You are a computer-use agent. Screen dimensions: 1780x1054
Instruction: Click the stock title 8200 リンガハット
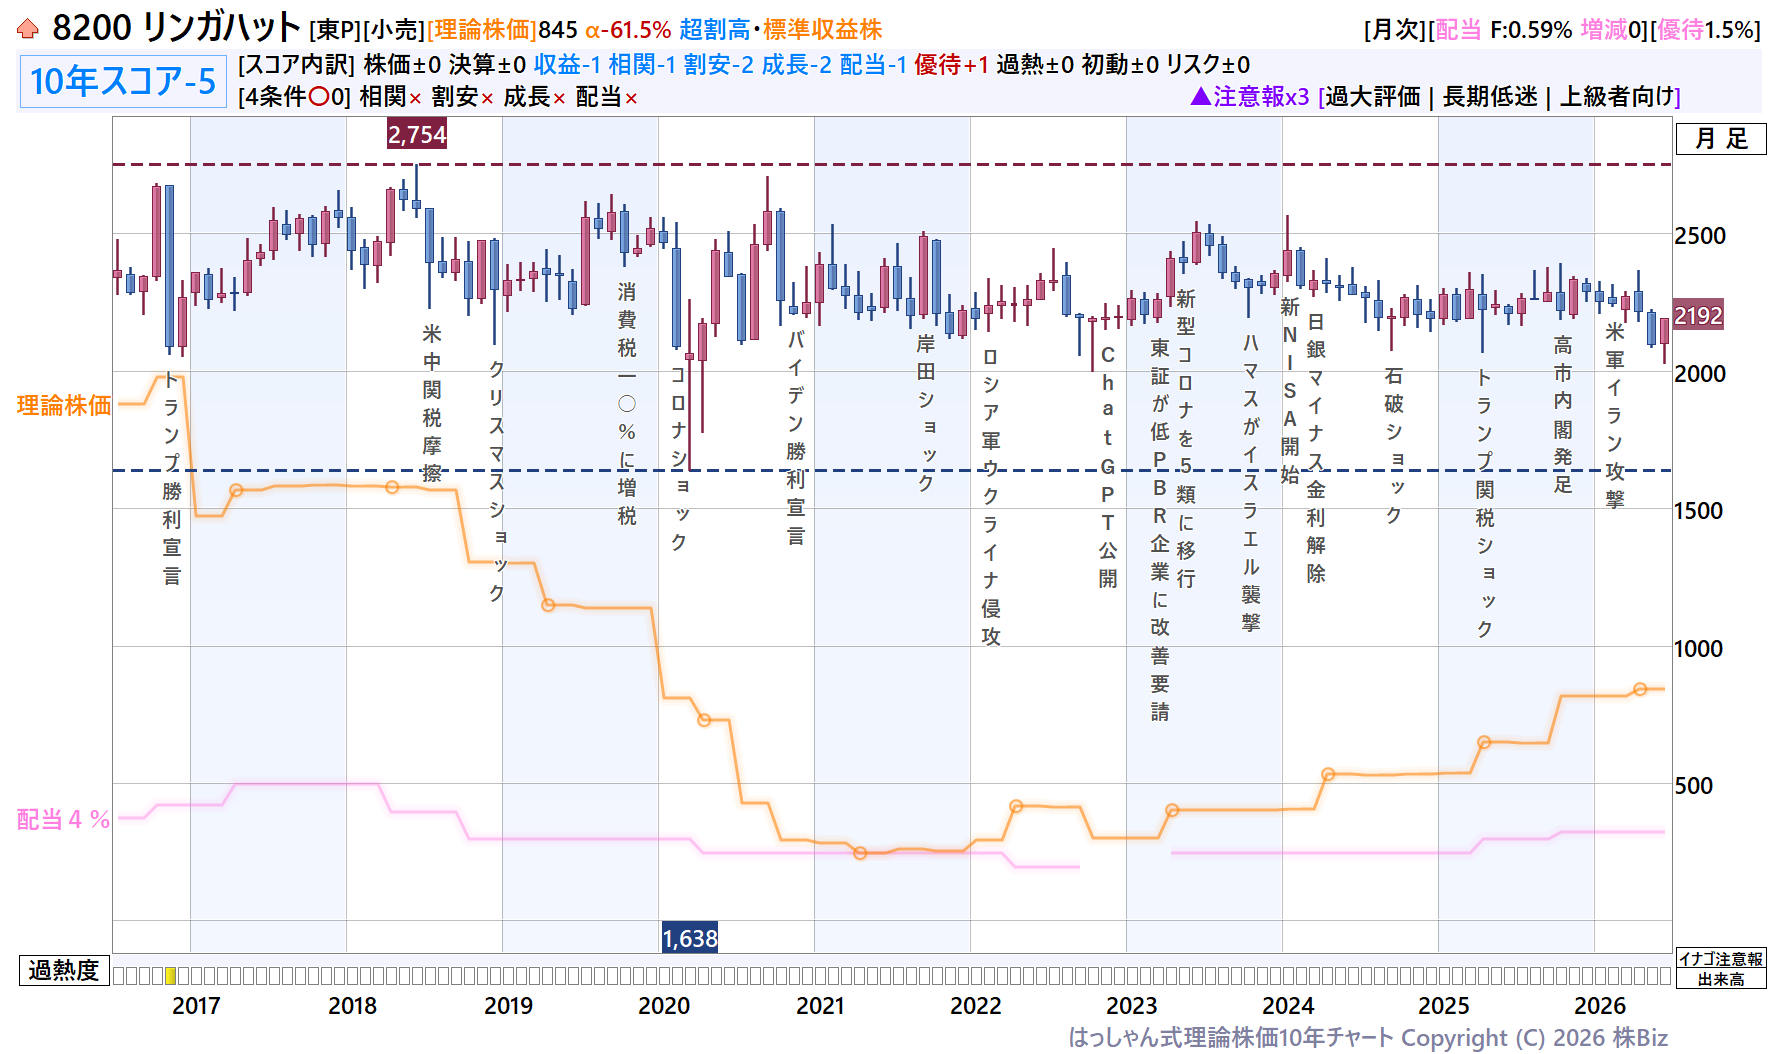click(x=176, y=28)
